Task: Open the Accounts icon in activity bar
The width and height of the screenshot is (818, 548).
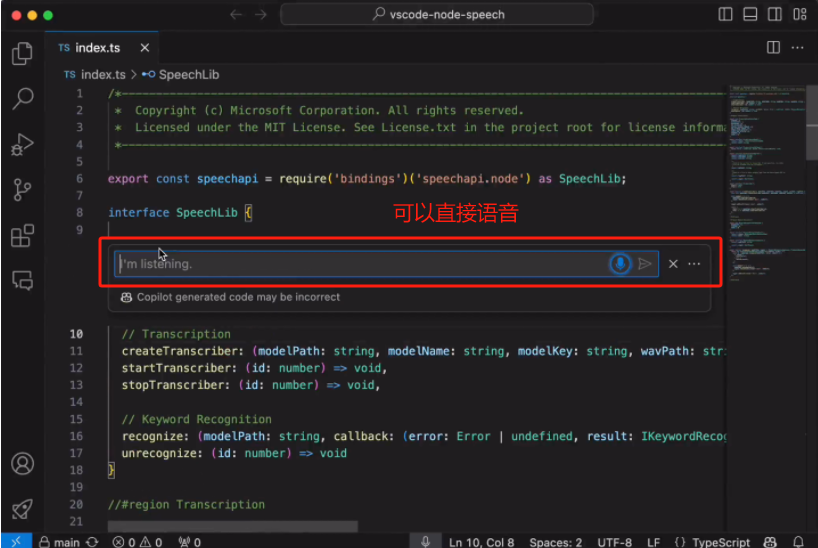Action: tap(21, 465)
